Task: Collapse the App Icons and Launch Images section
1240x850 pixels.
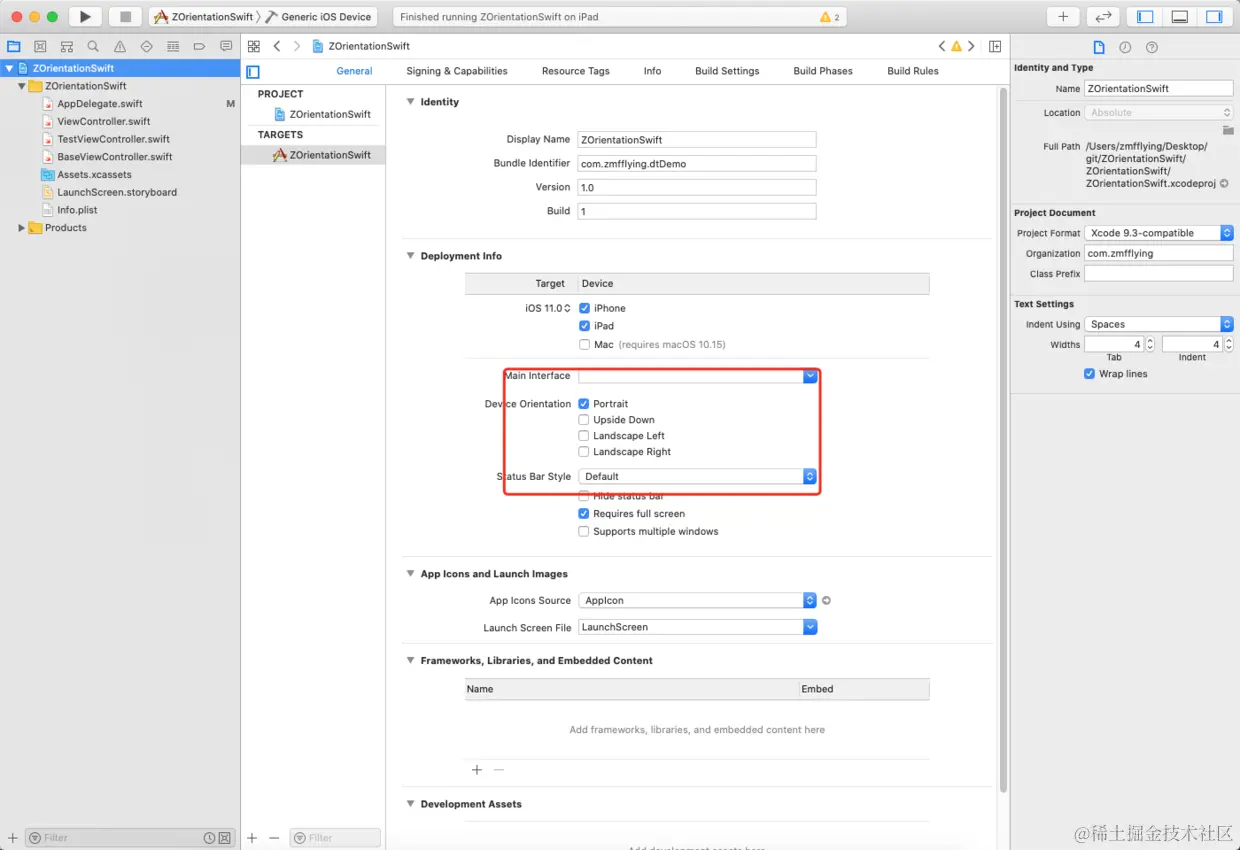Action: coord(410,574)
